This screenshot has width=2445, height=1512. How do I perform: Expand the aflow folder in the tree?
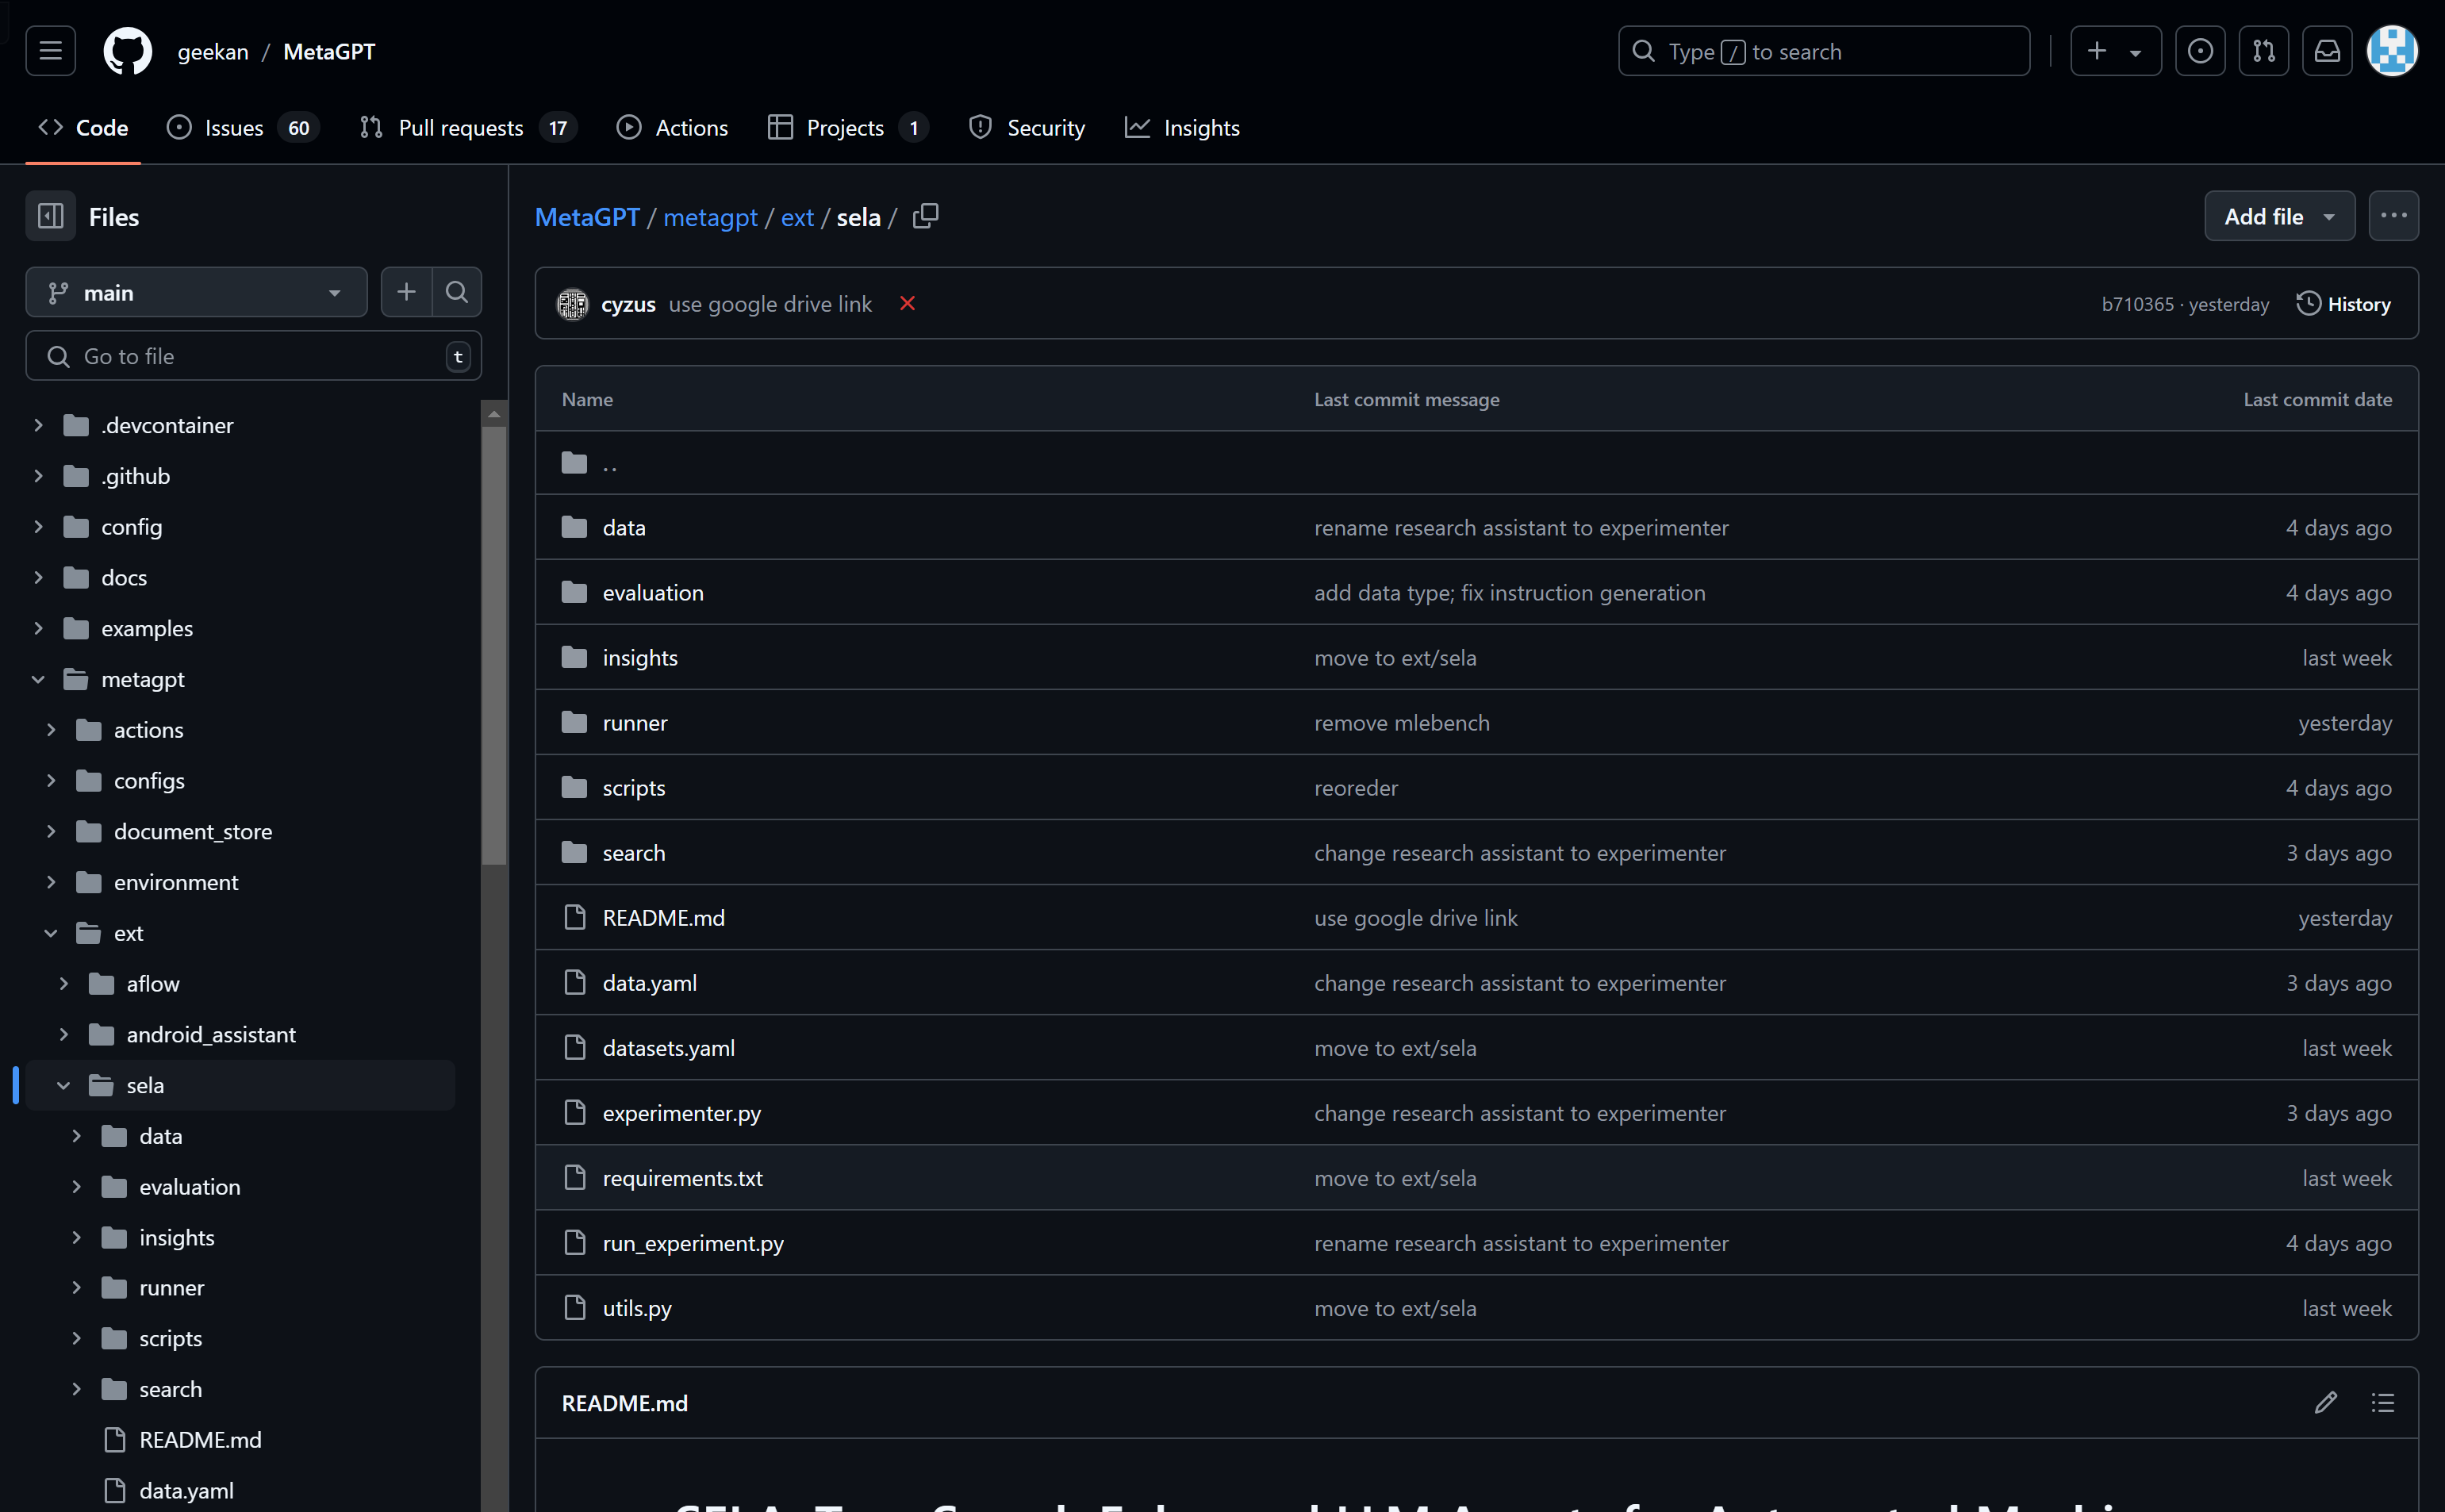(x=64, y=984)
